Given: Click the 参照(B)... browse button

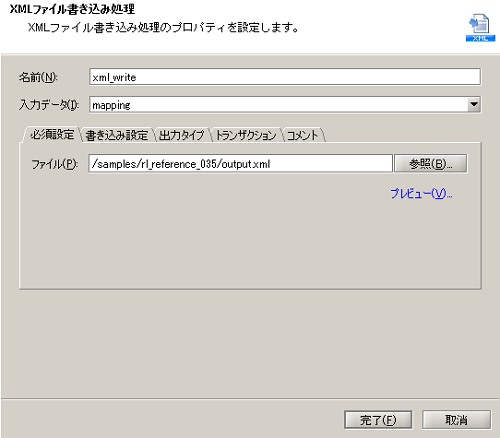Looking at the screenshot, I should coord(430,164).
